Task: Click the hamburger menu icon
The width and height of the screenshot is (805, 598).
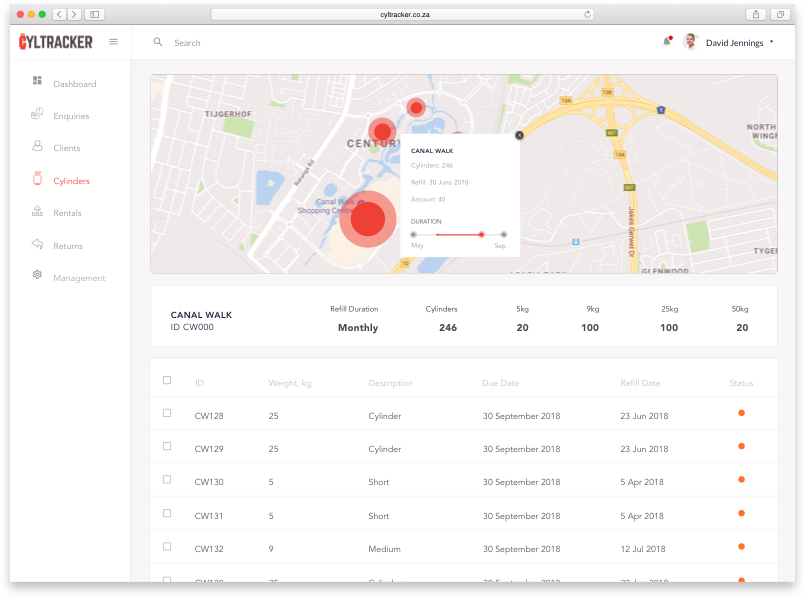Action: coord(113,42)
